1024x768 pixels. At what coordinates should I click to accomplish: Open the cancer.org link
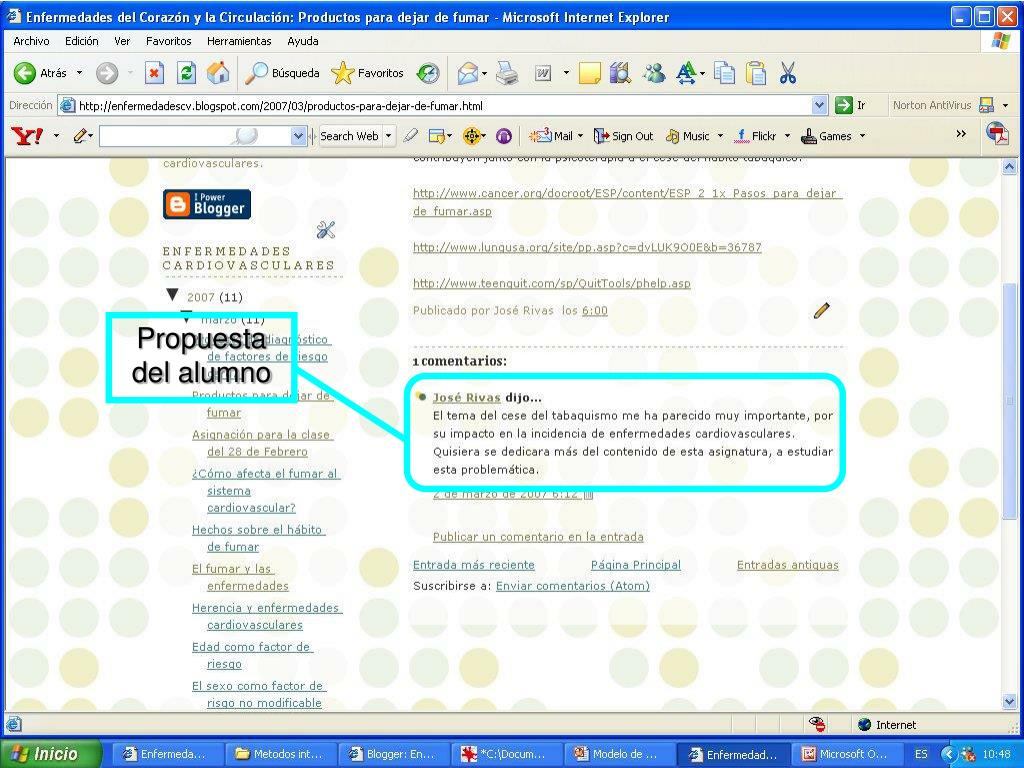628,202
